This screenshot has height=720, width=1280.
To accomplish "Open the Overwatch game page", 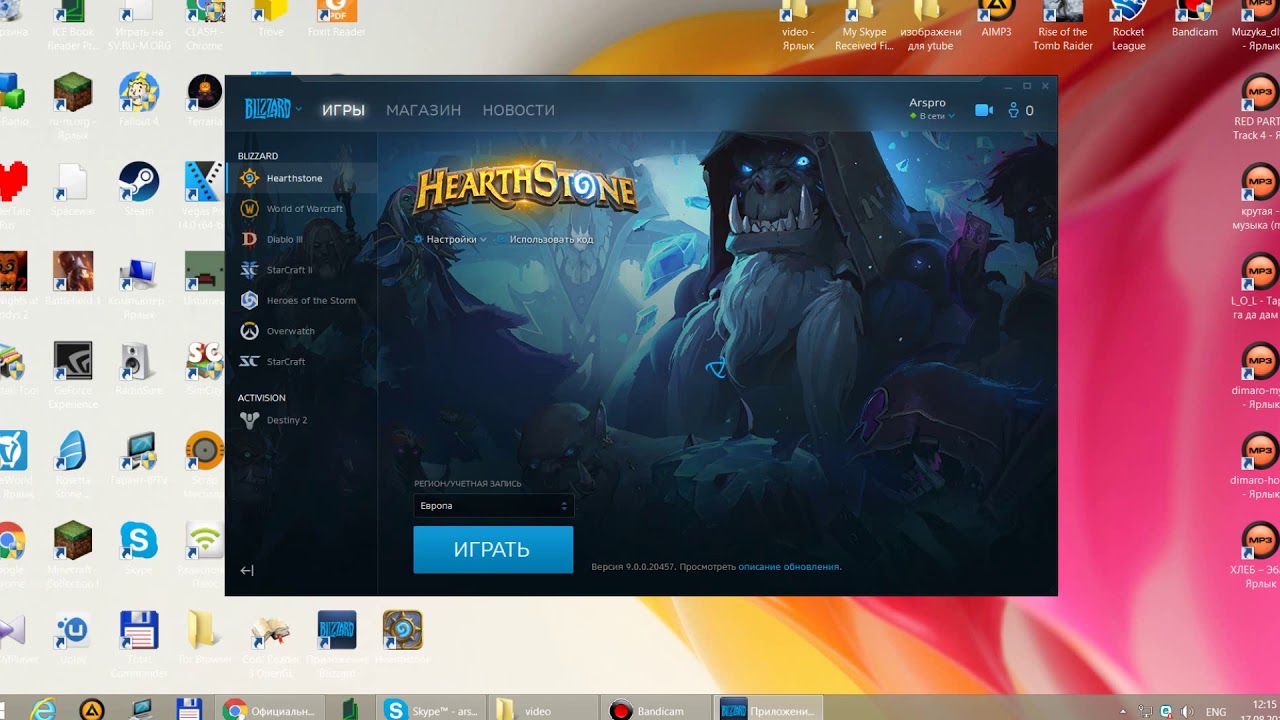I will coord(301,331).
